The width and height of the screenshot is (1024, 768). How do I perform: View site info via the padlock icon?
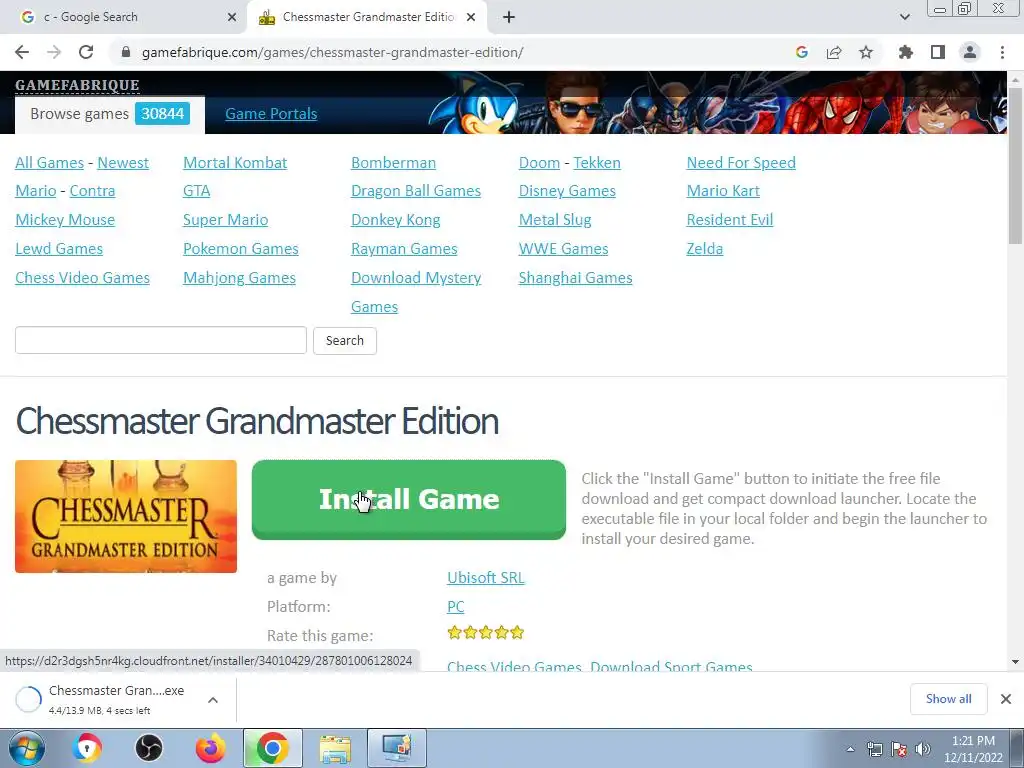(x=126, y=52)
